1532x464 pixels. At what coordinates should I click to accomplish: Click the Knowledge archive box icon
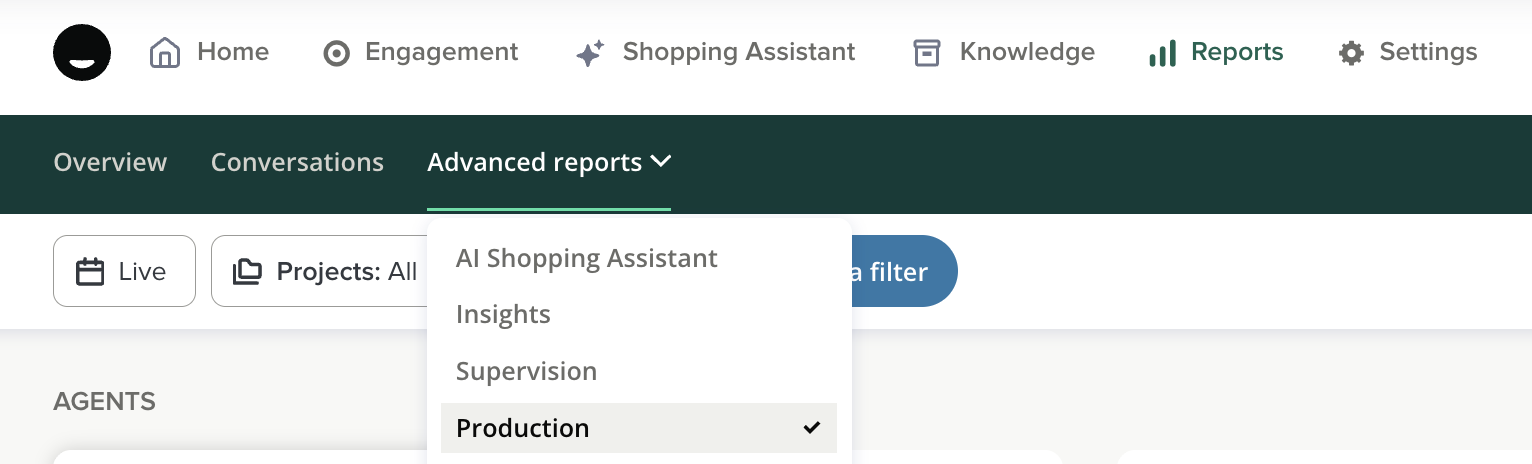tap(927, 53)
